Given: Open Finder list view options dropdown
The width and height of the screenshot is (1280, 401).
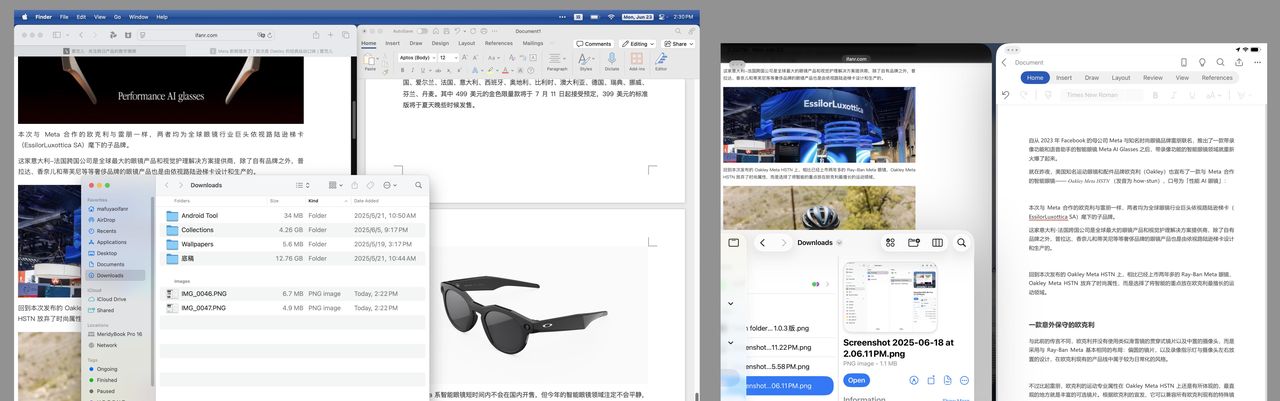Looking at the screenshot, I should [303, 185].
